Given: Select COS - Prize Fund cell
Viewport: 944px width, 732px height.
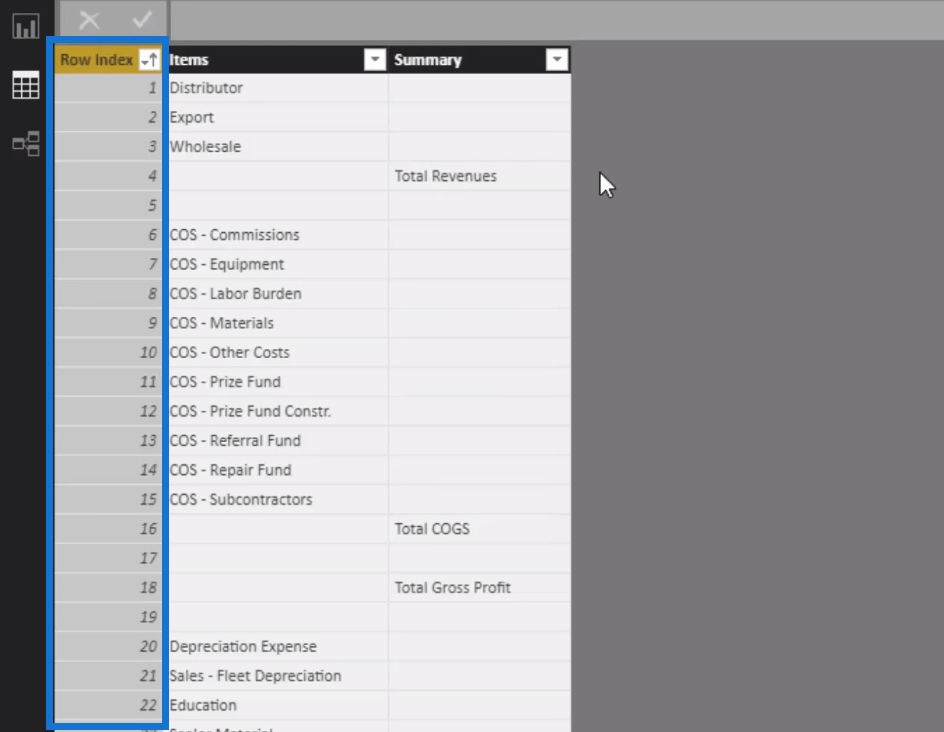Looking at the screenshot, I should [278, 382].
